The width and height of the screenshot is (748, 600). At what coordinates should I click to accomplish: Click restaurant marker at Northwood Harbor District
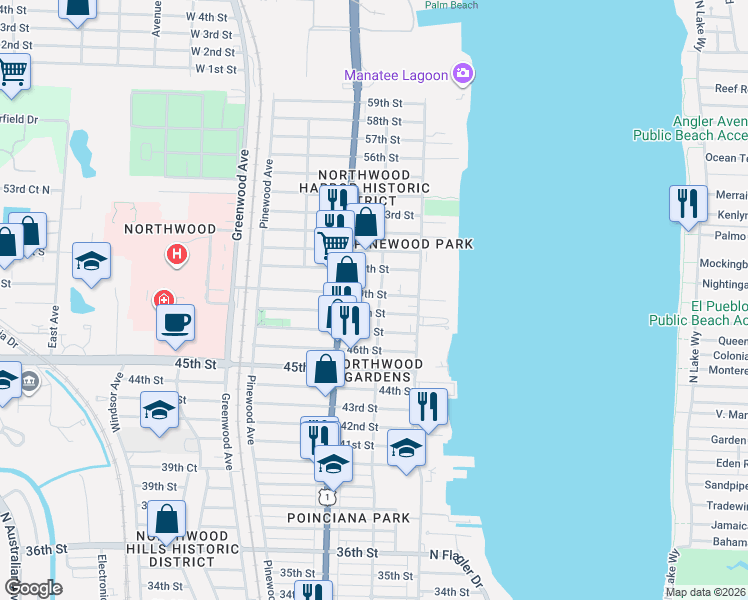point(338,197)
